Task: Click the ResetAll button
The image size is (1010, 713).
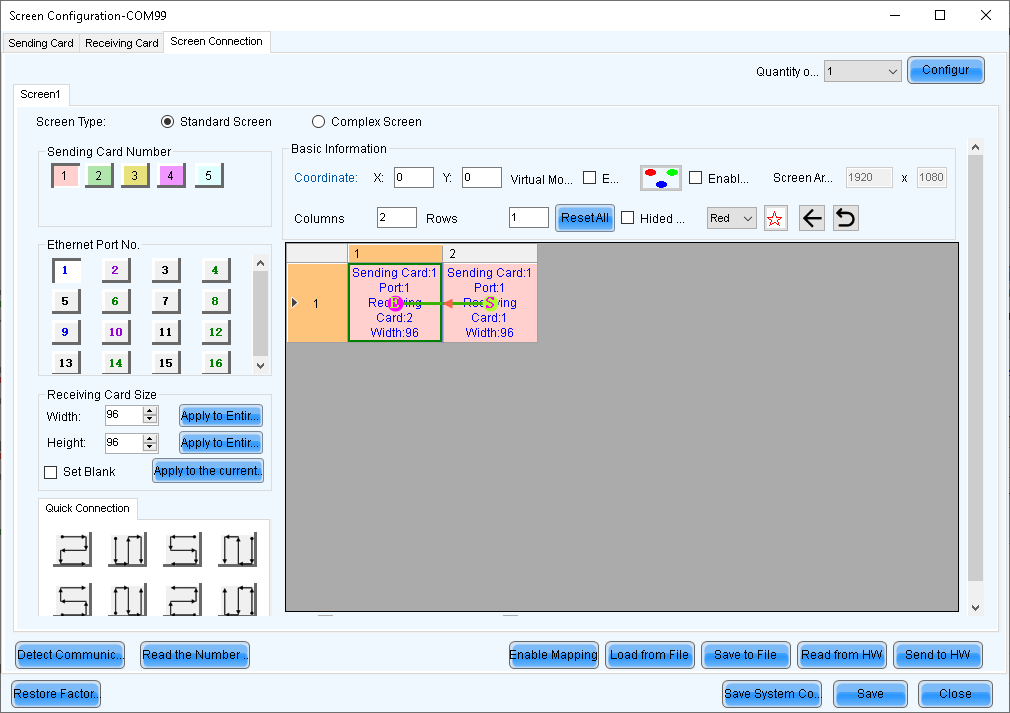Action: click(584, 217)
